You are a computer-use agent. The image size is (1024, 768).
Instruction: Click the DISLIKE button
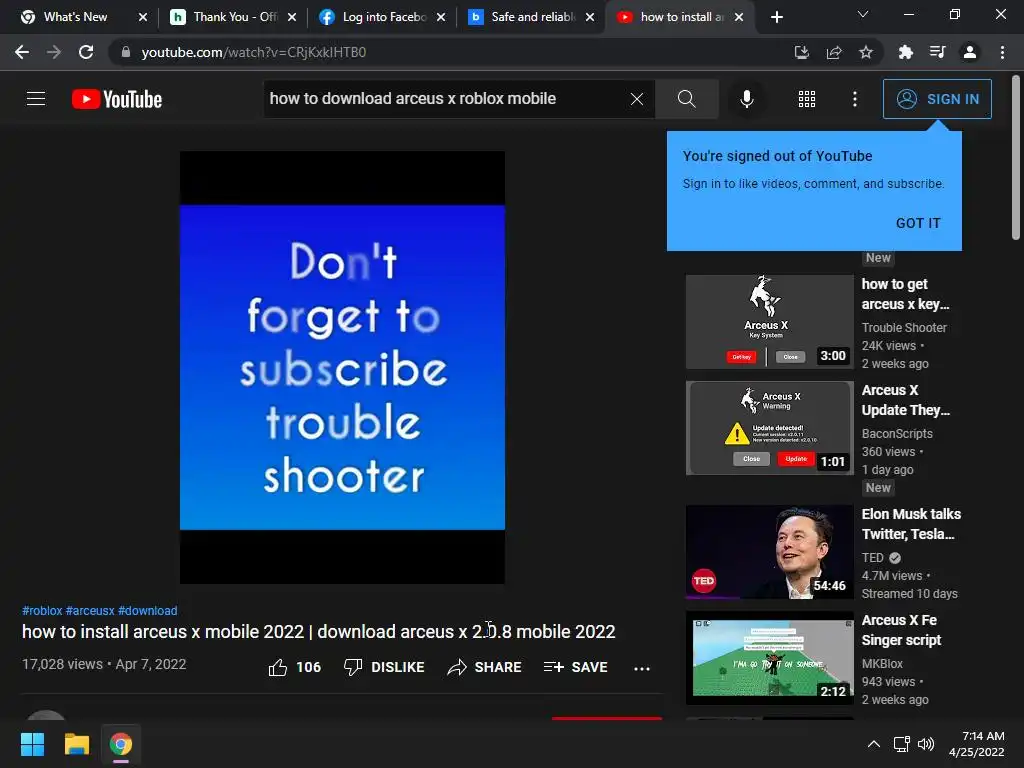[x=384, y=667]
